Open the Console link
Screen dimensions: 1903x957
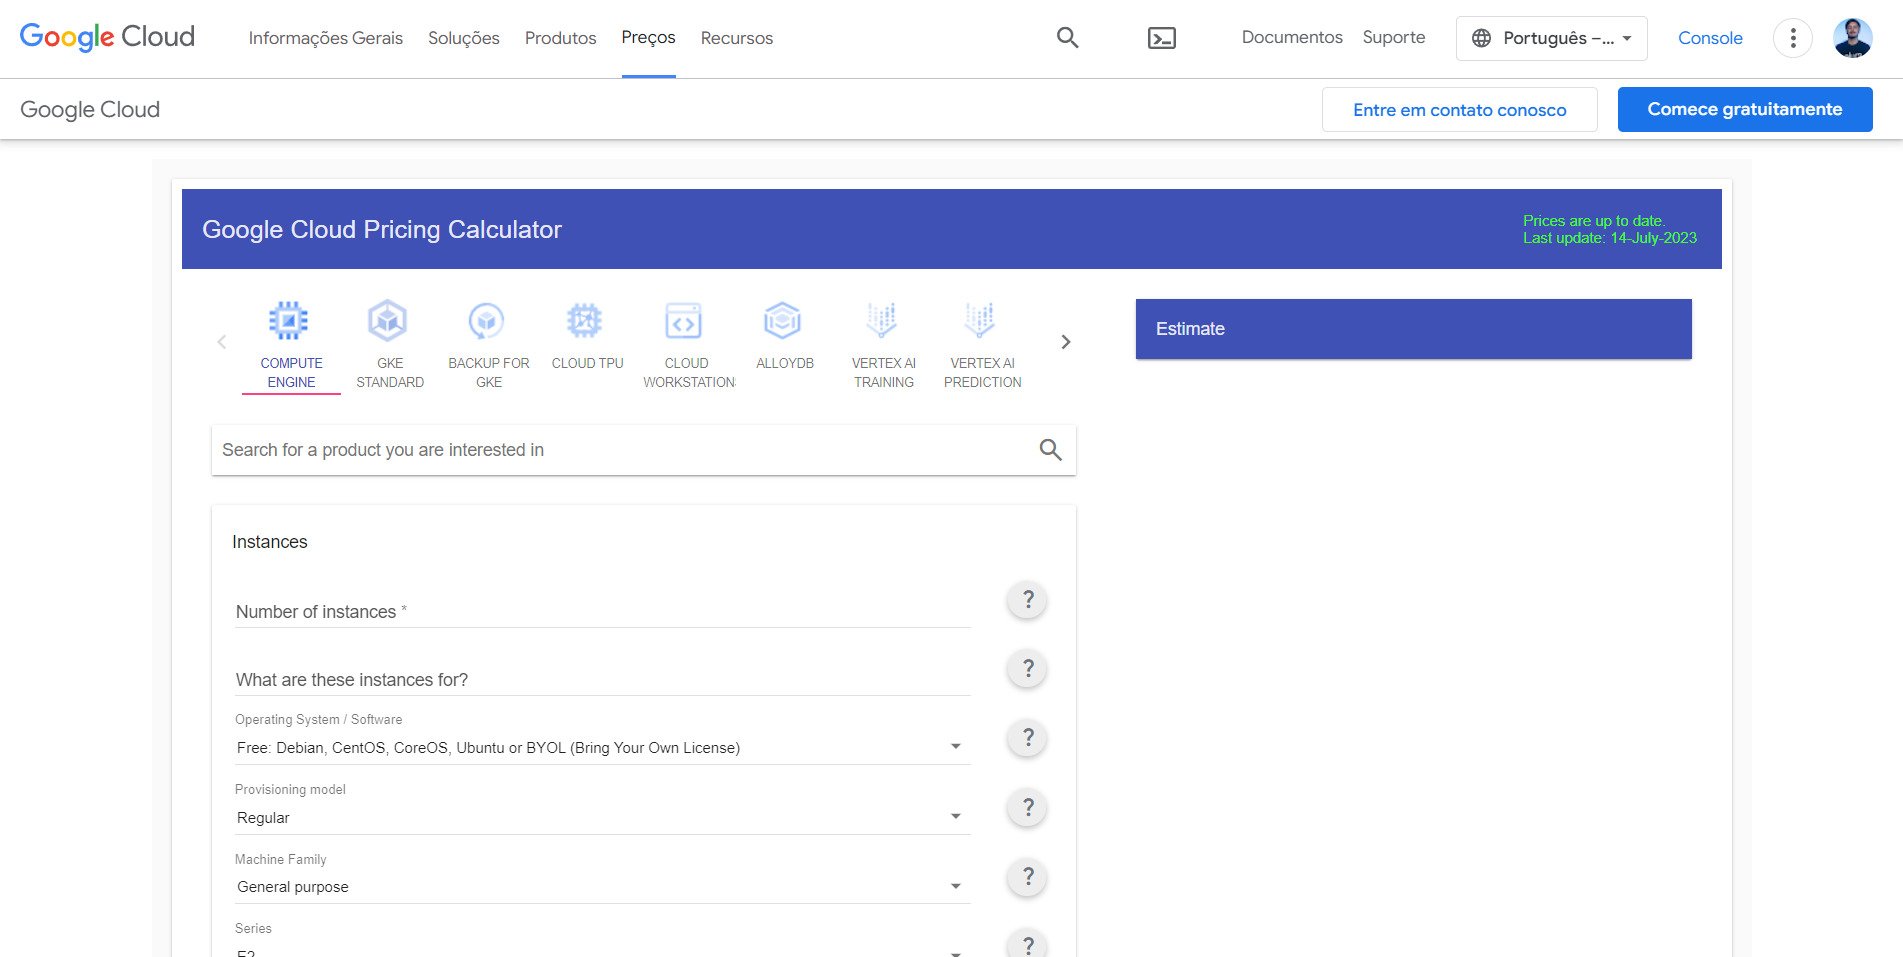[1710, 38]
